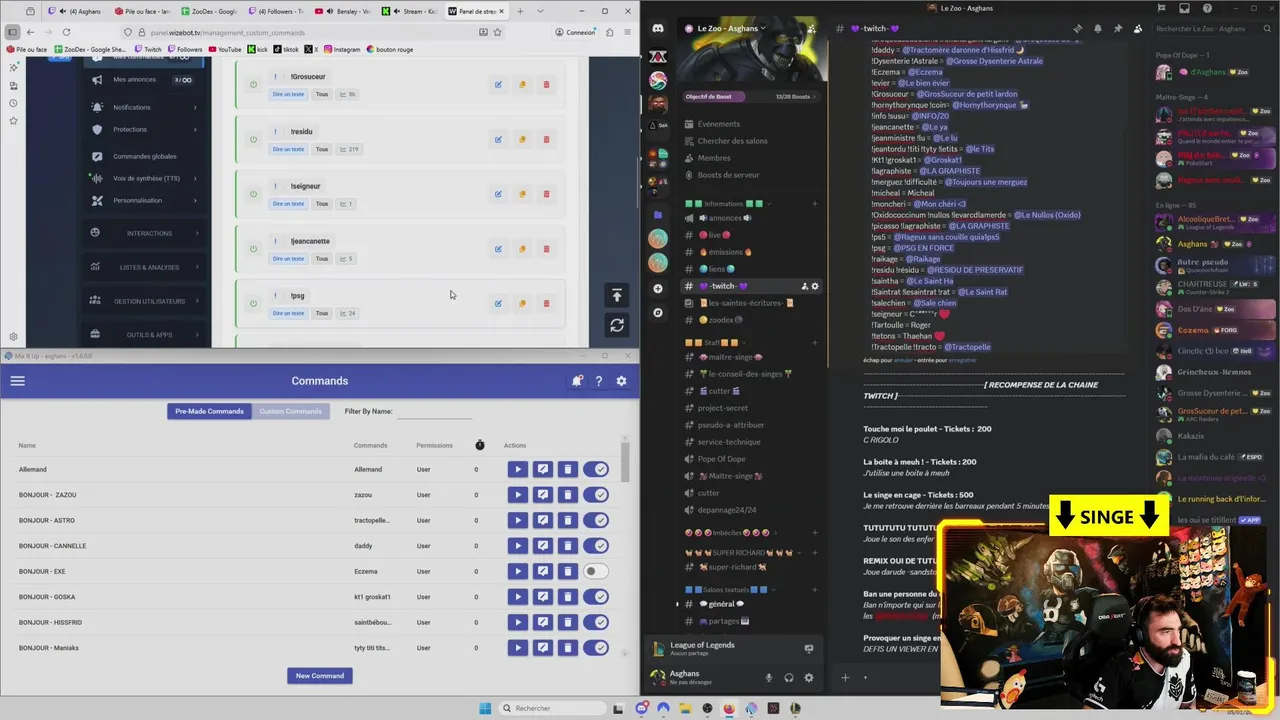The width and height of the screenshot is (1280, 720).
Task: Duplicate the !residu command in WizeBot
Action: tap(522, 139)
